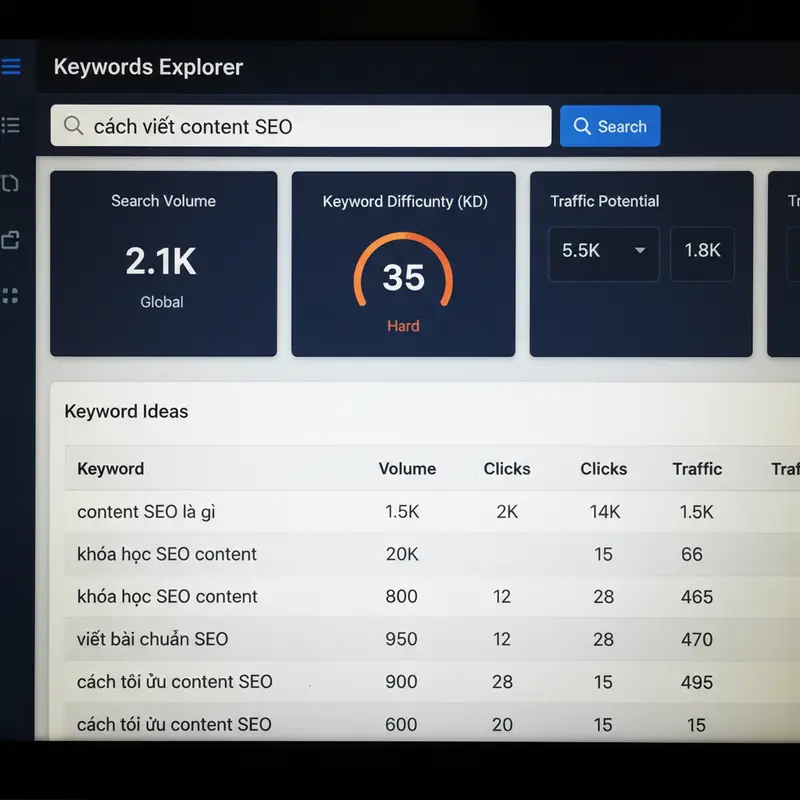Click the pages/copy icon in the sidebar
The height and width of the screenshot is (800, 800).
coord(11,183)
